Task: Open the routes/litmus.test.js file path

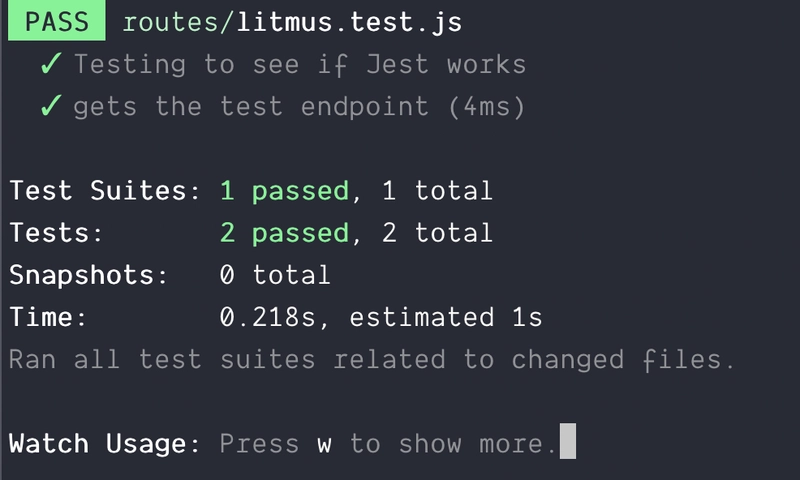Action: [x=293, y=21]
